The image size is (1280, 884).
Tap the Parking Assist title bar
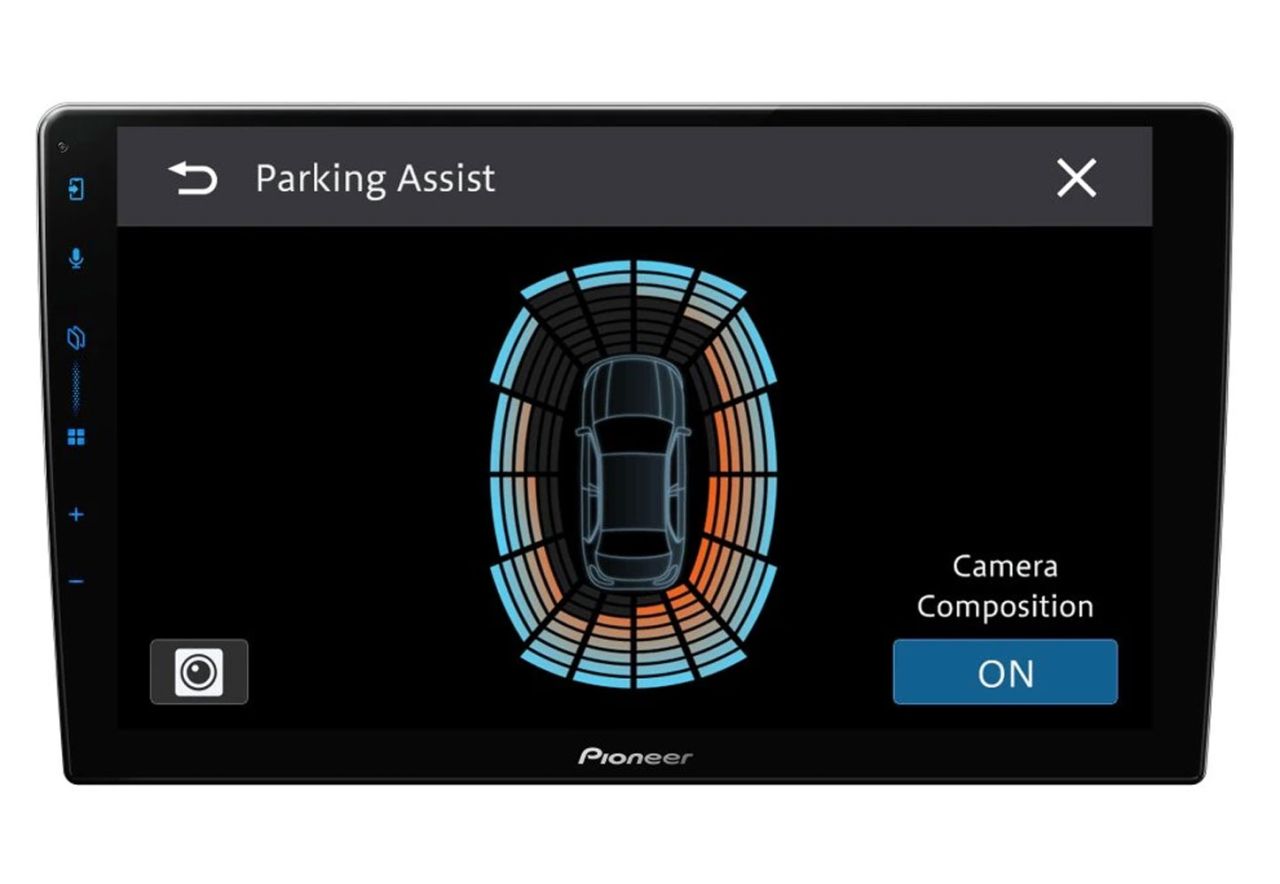[375, 178]
